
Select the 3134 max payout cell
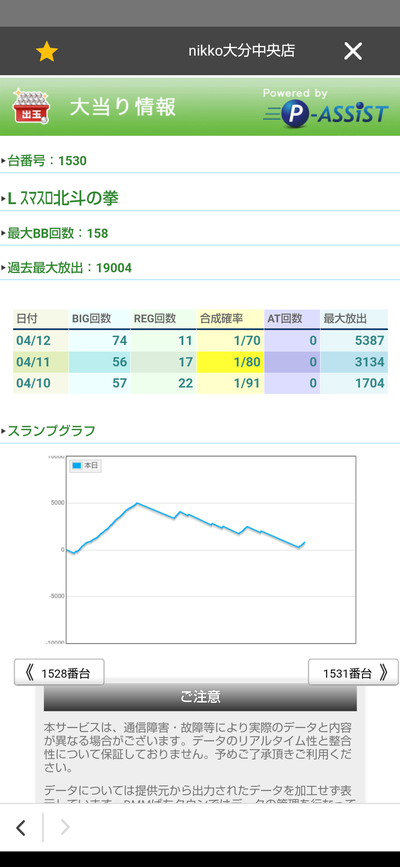click(x=354, y=362)
